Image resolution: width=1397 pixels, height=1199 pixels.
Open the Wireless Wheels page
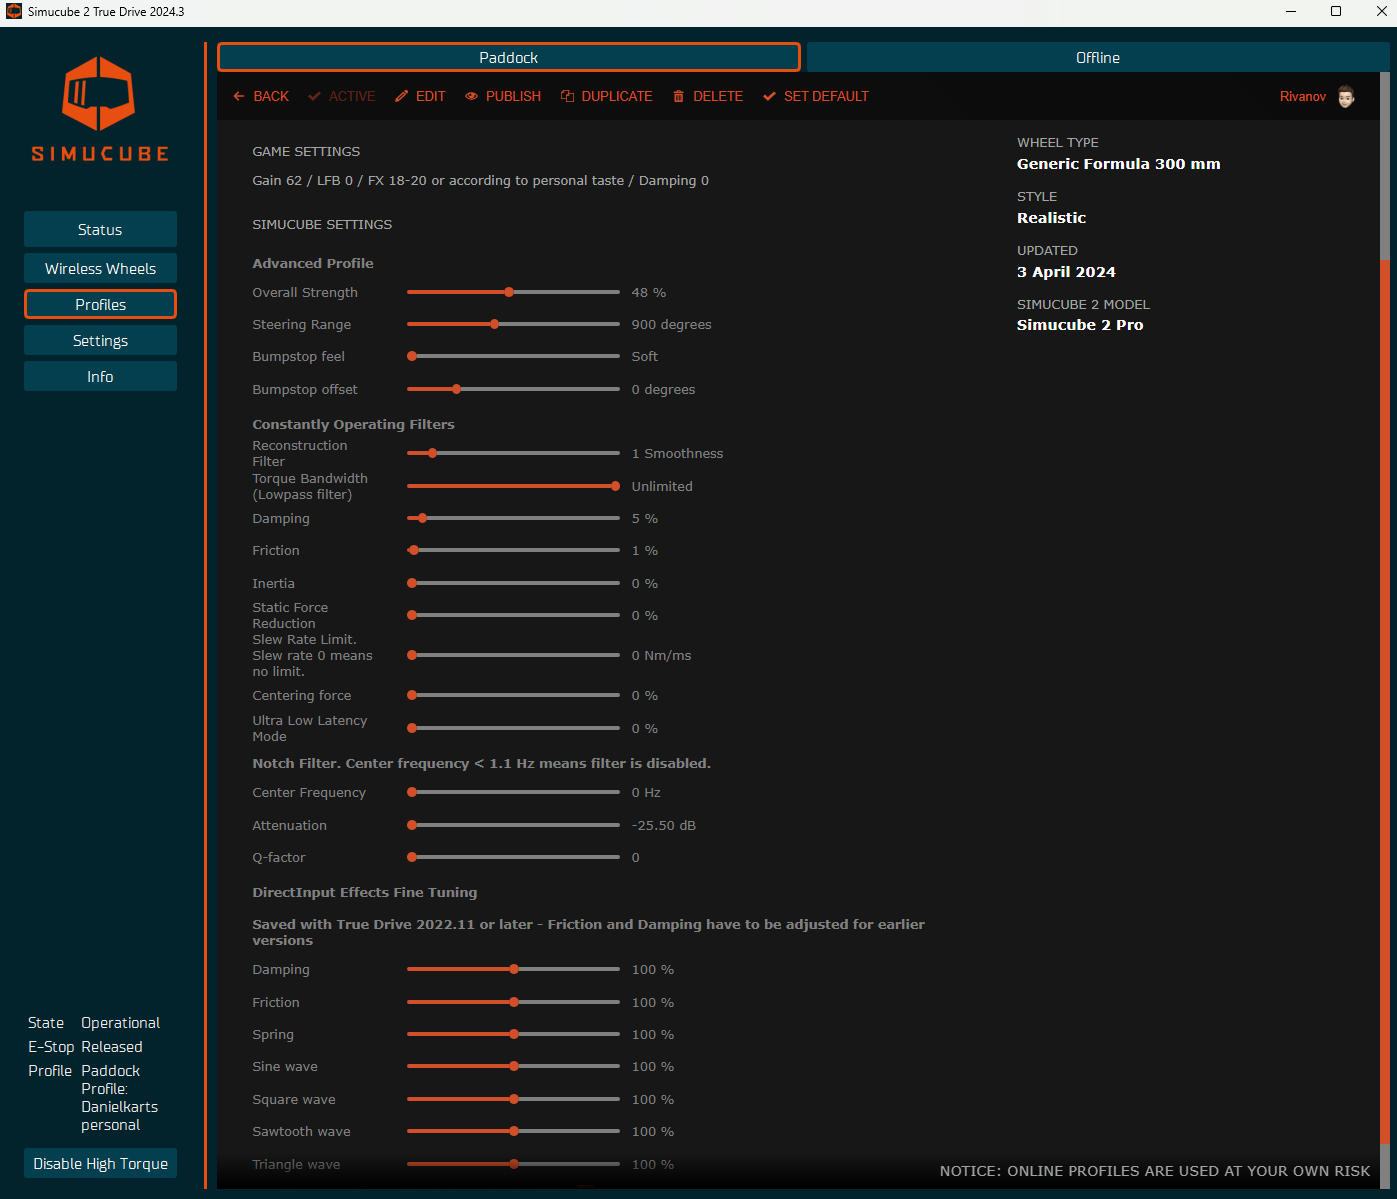pyautogui.click(x=100, y=268)
